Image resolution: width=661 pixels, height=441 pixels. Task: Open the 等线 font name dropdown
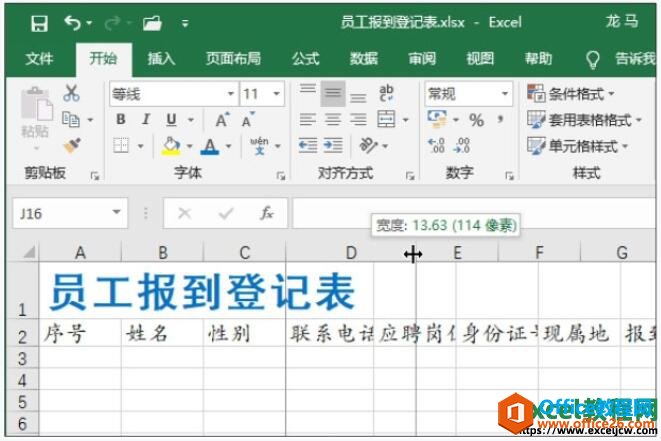point(231,94)
